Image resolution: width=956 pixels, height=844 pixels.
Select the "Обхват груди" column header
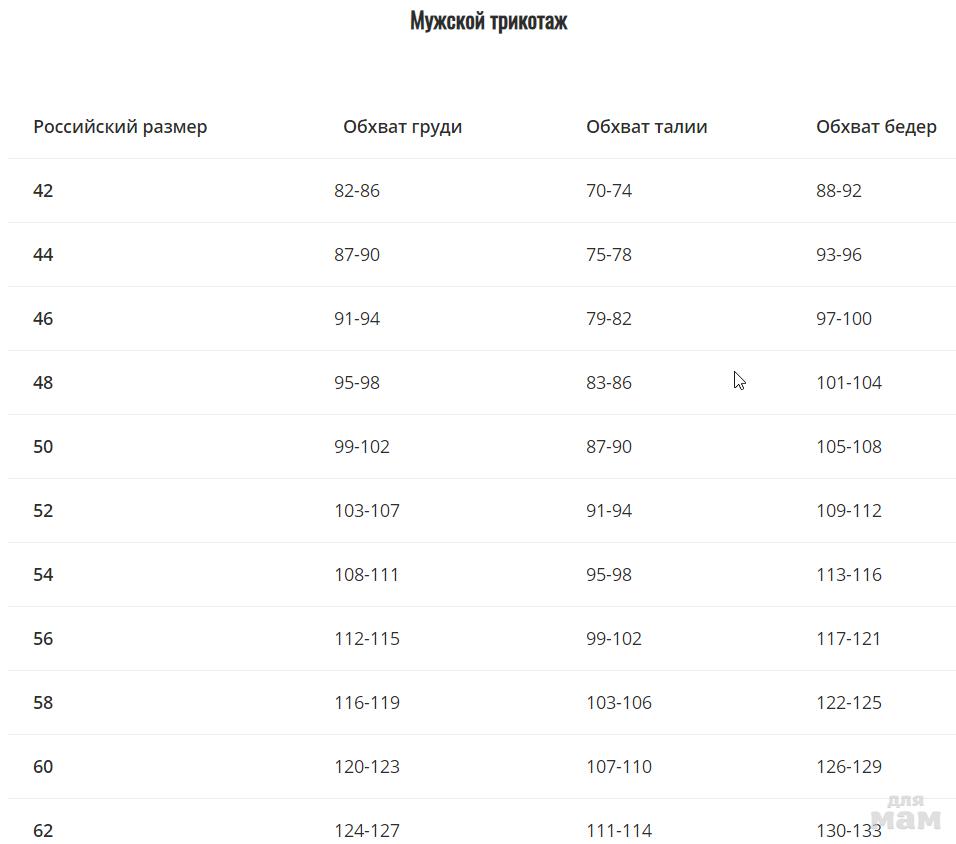[x=402, y=127]
